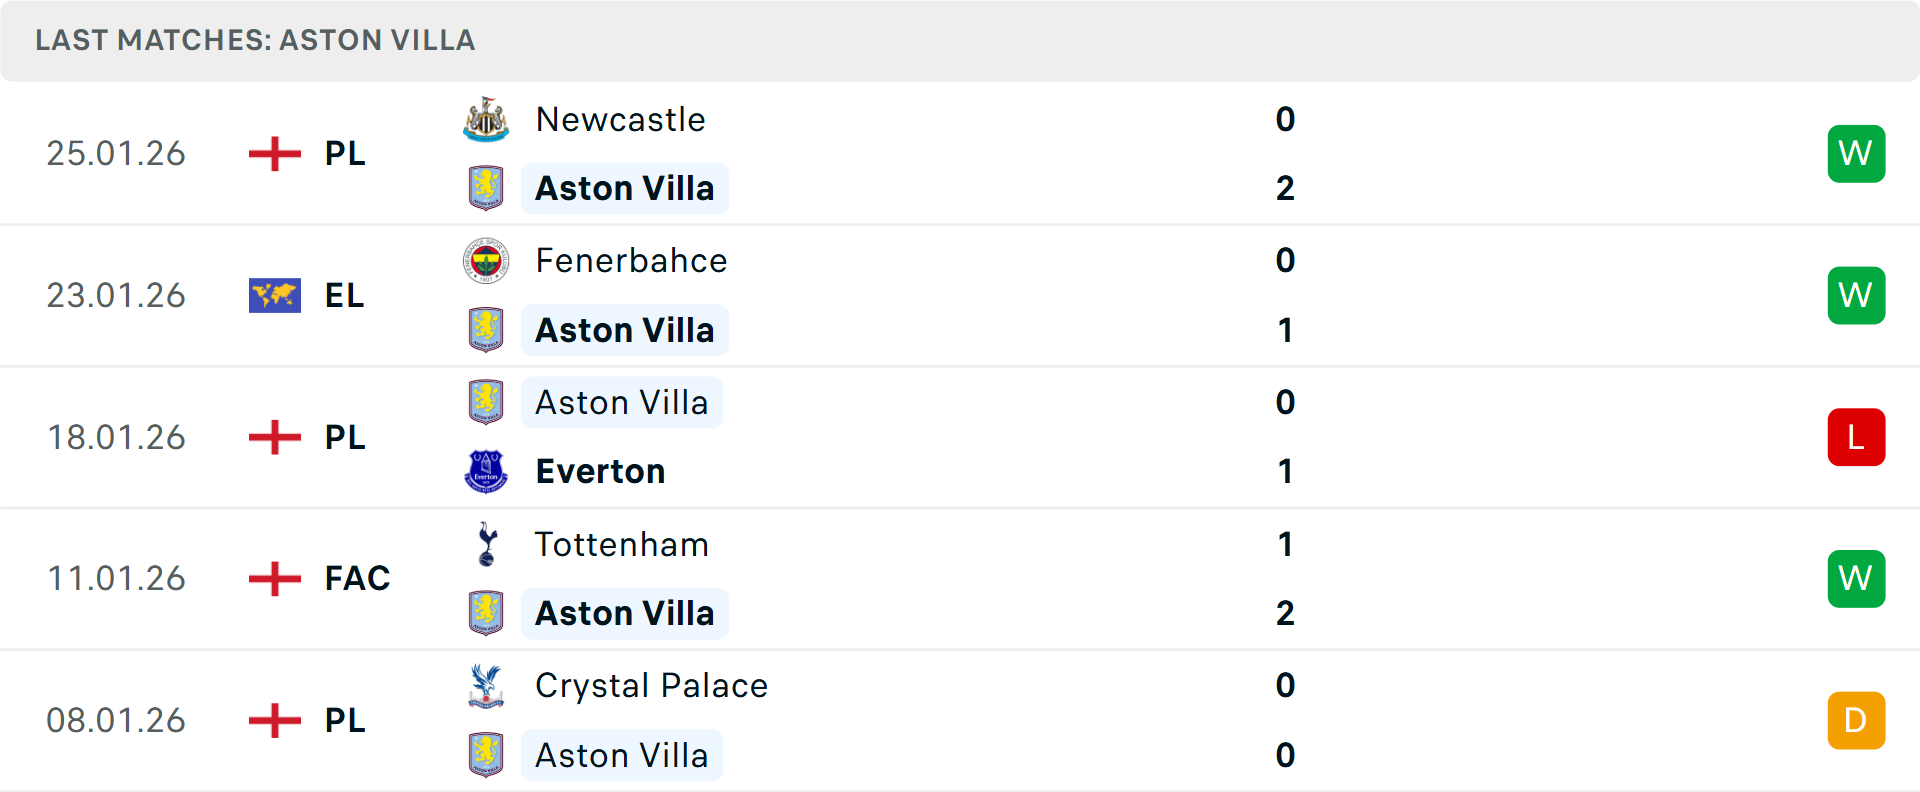Viewport: 1920px width, 792px height.
Task: Click the W badge for the Tottenham cup match
Action: (1856, 578)
